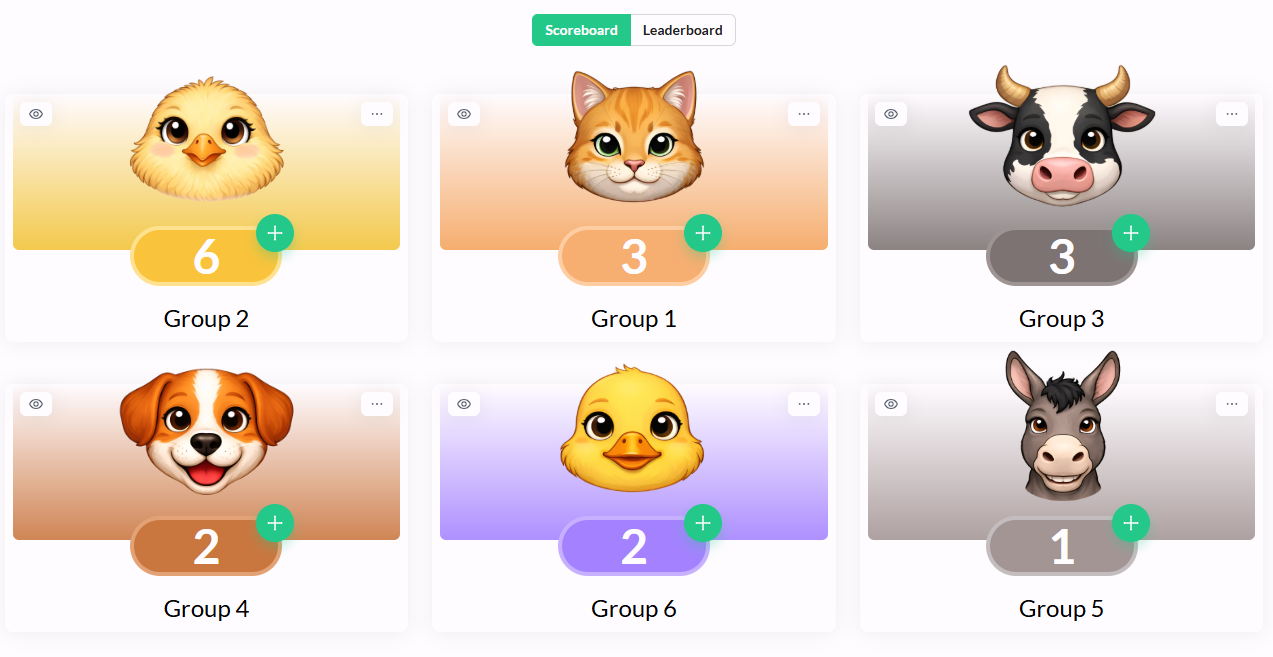Open the three-dot menu on Group 5 card

click(x=1232, y=404)
